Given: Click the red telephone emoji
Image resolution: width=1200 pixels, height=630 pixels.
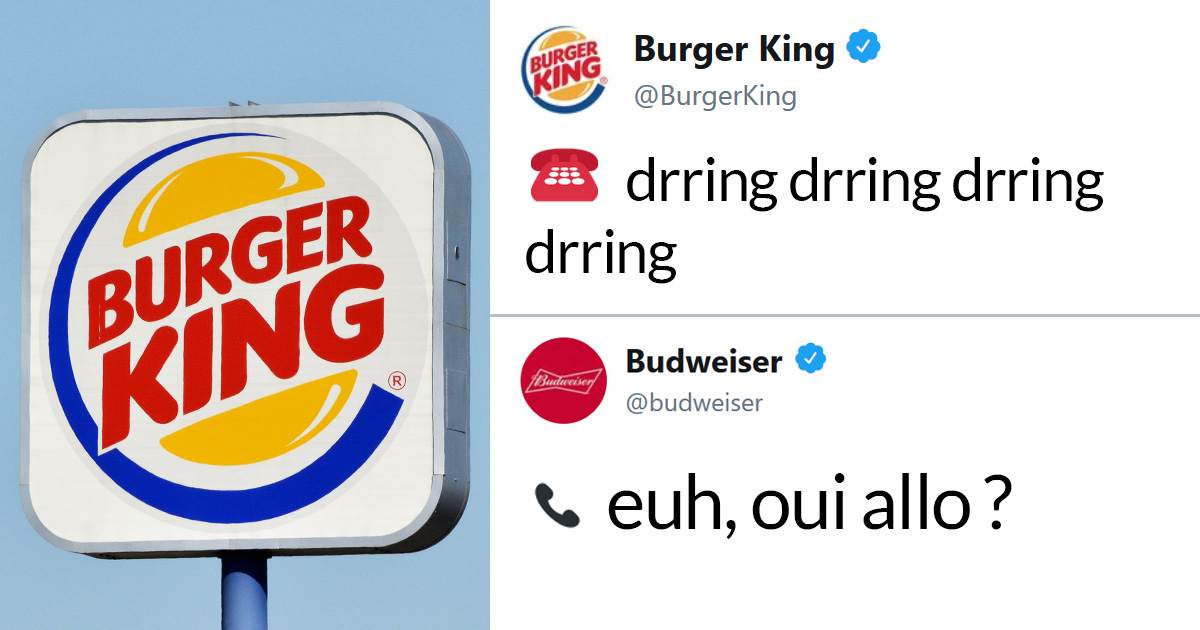Looking at the screenshot, I should pyautogui.click(x=561, y=183).
